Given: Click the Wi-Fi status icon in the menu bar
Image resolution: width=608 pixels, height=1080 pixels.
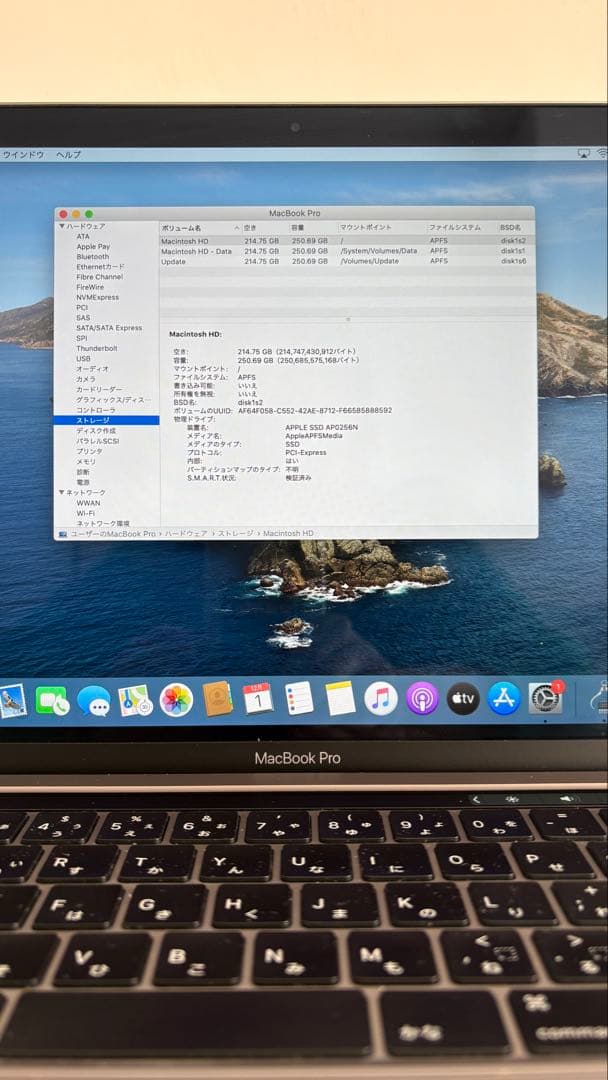Looking at the screenshot, I should click(x=602, y=154).
